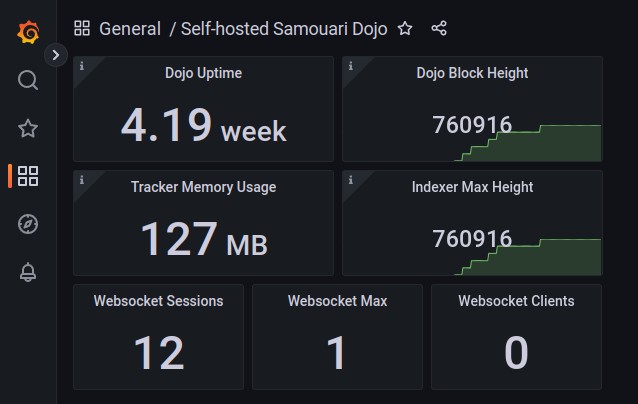Click the Websocket Sessions value 12
638x404 pixels.
159,353
